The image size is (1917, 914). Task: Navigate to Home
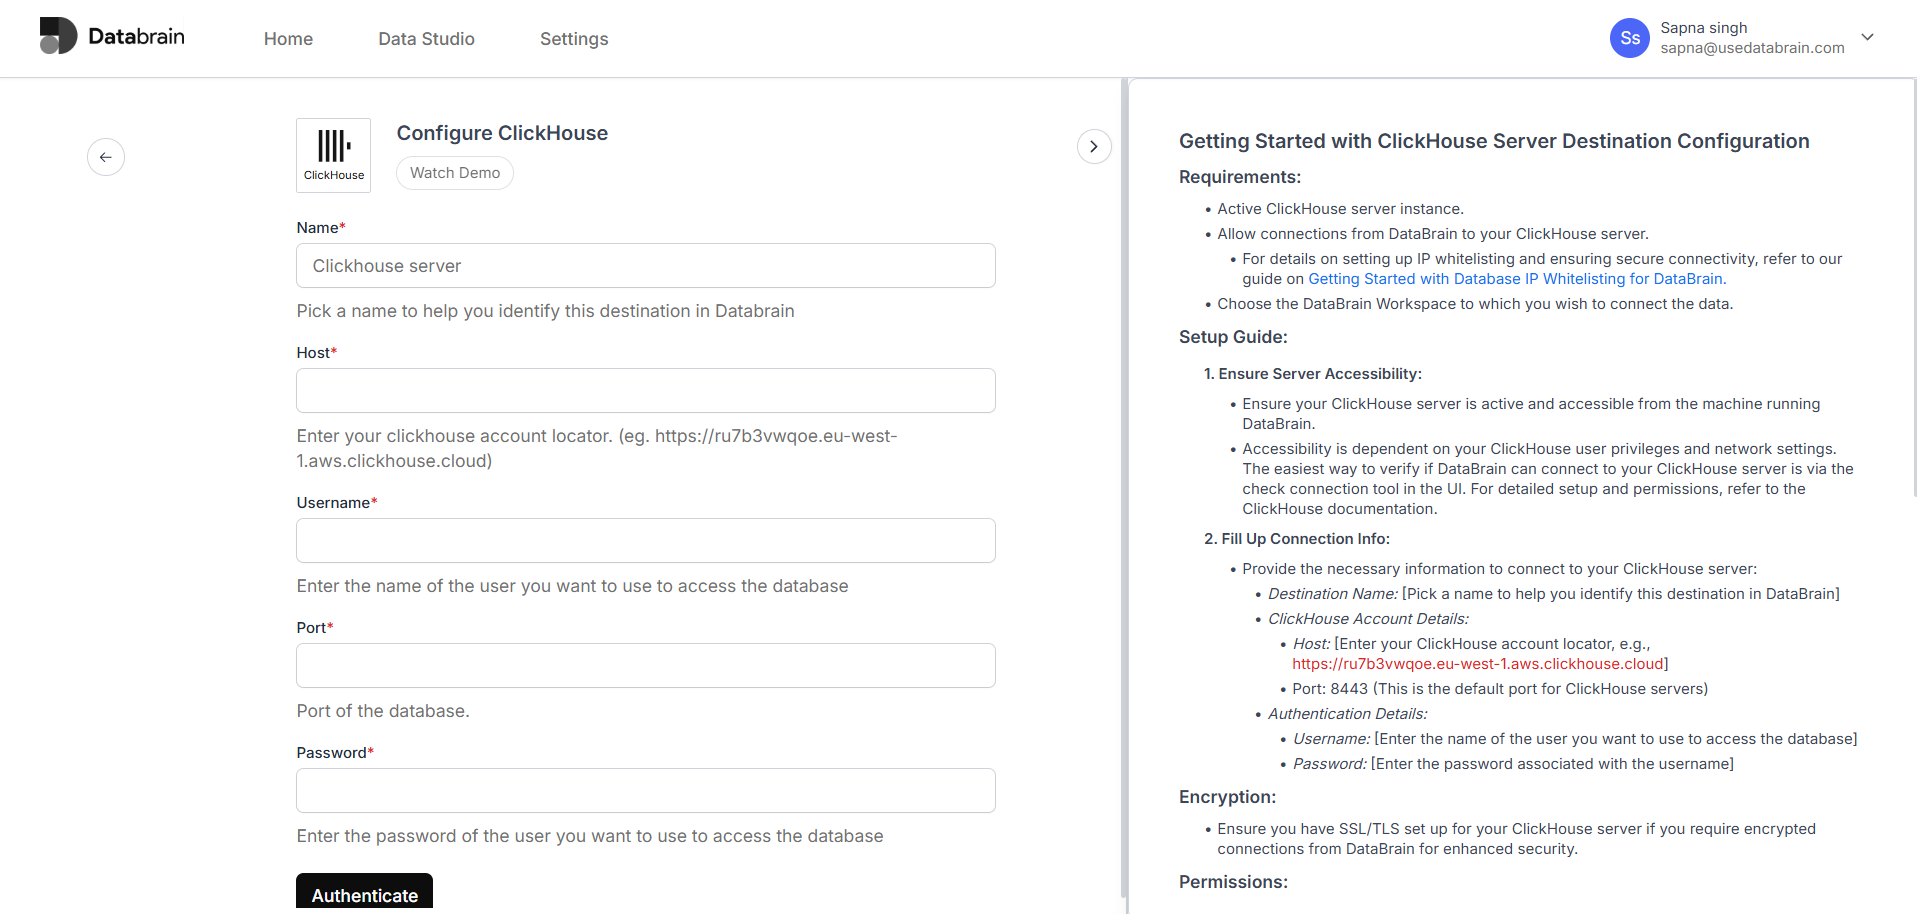coord(288,39)
